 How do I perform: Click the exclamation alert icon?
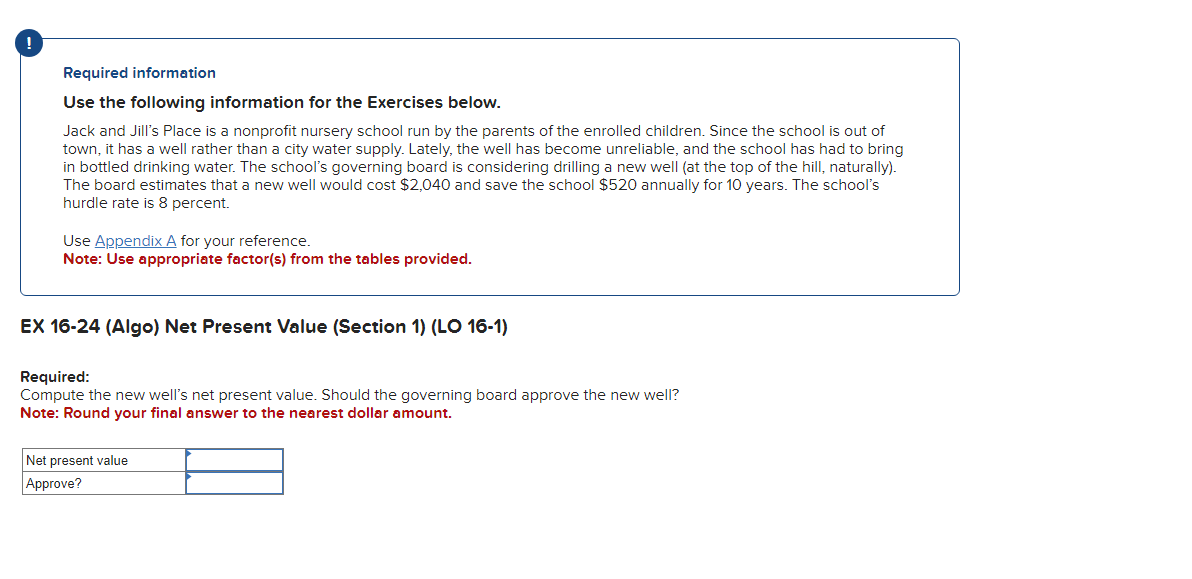coord(29,43)
